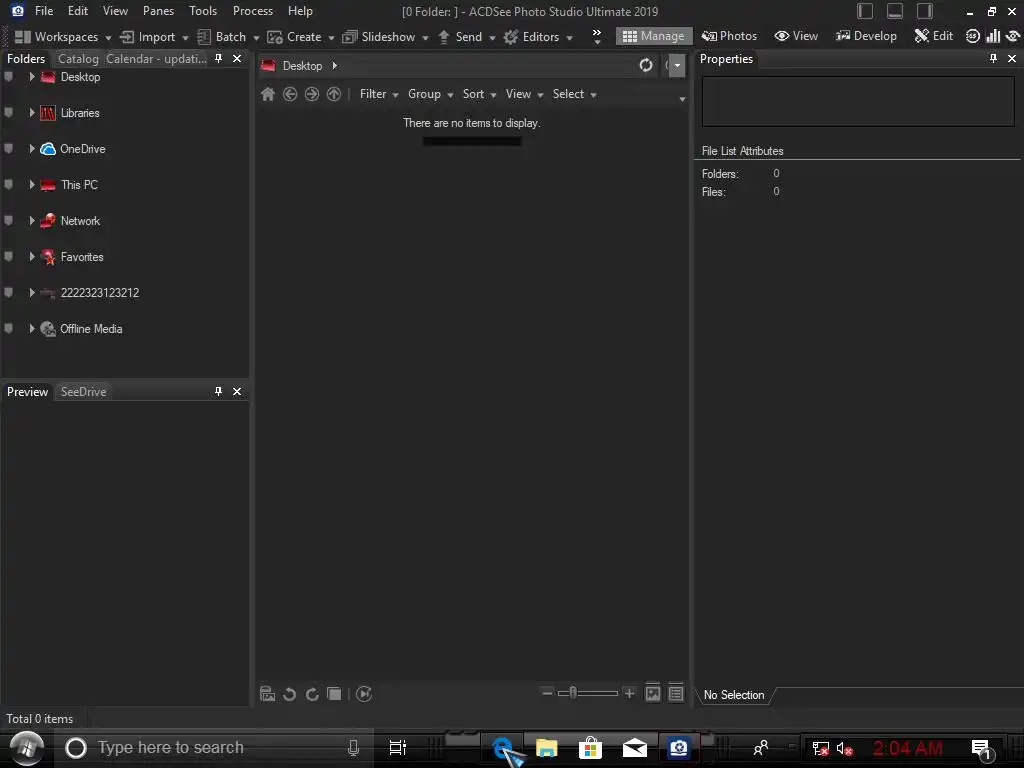Click the add to image basket icon
Viewport: 1024px width, 768px height.
[x=267, y=694]
